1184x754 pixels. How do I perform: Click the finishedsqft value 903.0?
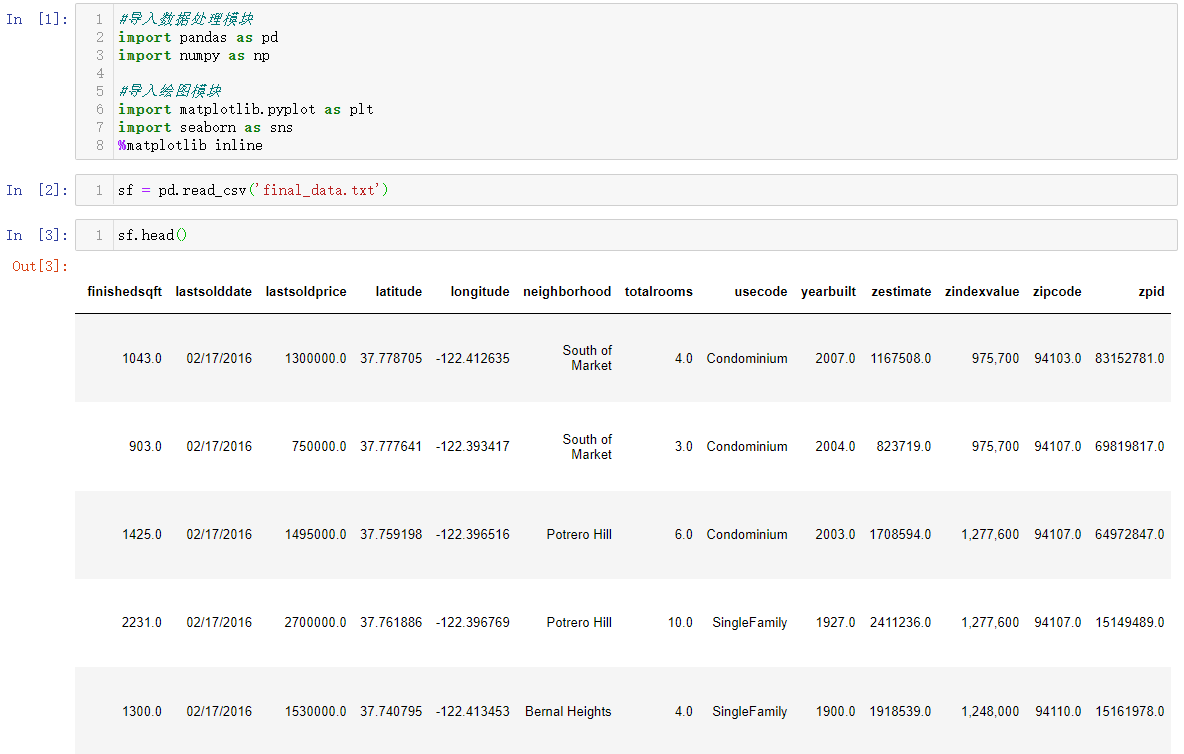(x=145, y=447)
